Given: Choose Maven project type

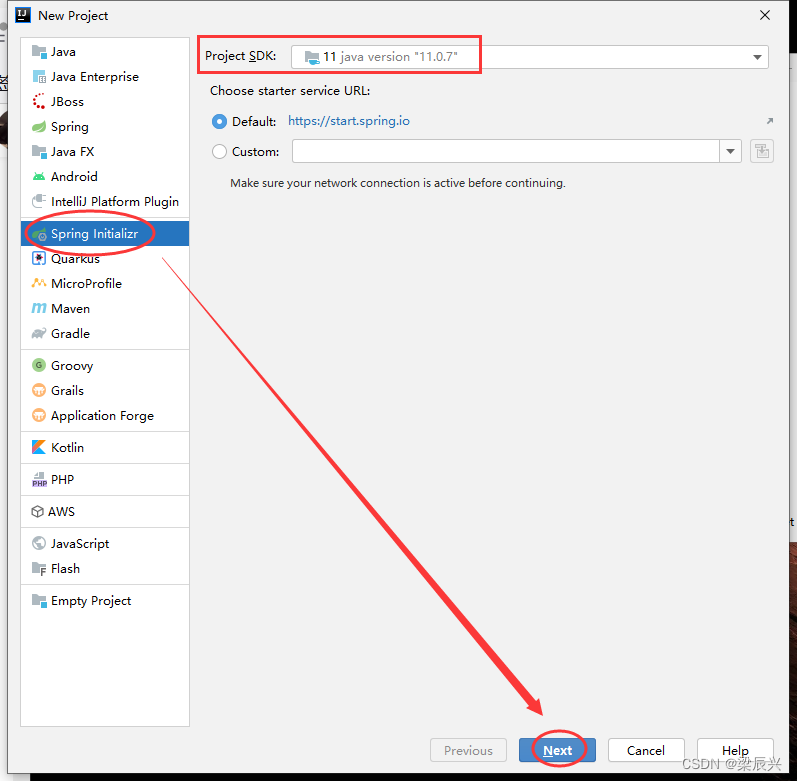Looking at the screenshot, I should [x=105, y=308].
